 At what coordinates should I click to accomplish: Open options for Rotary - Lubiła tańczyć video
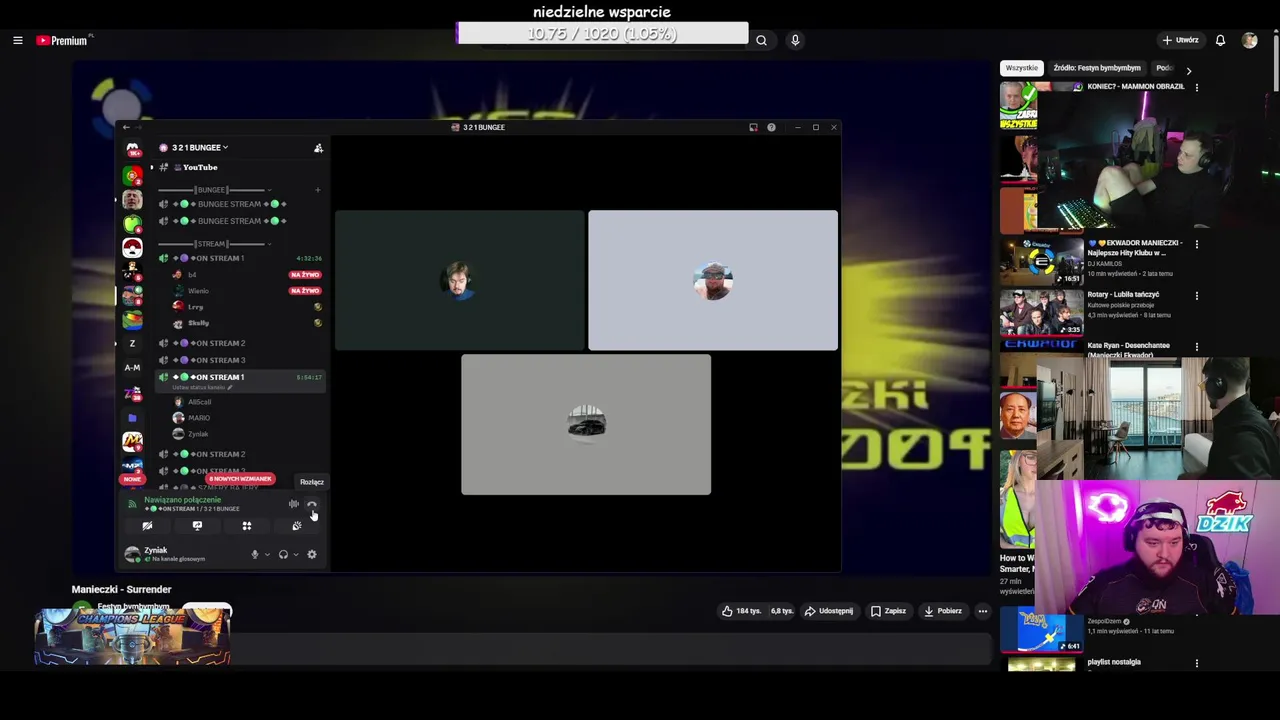coord(1197,296)
